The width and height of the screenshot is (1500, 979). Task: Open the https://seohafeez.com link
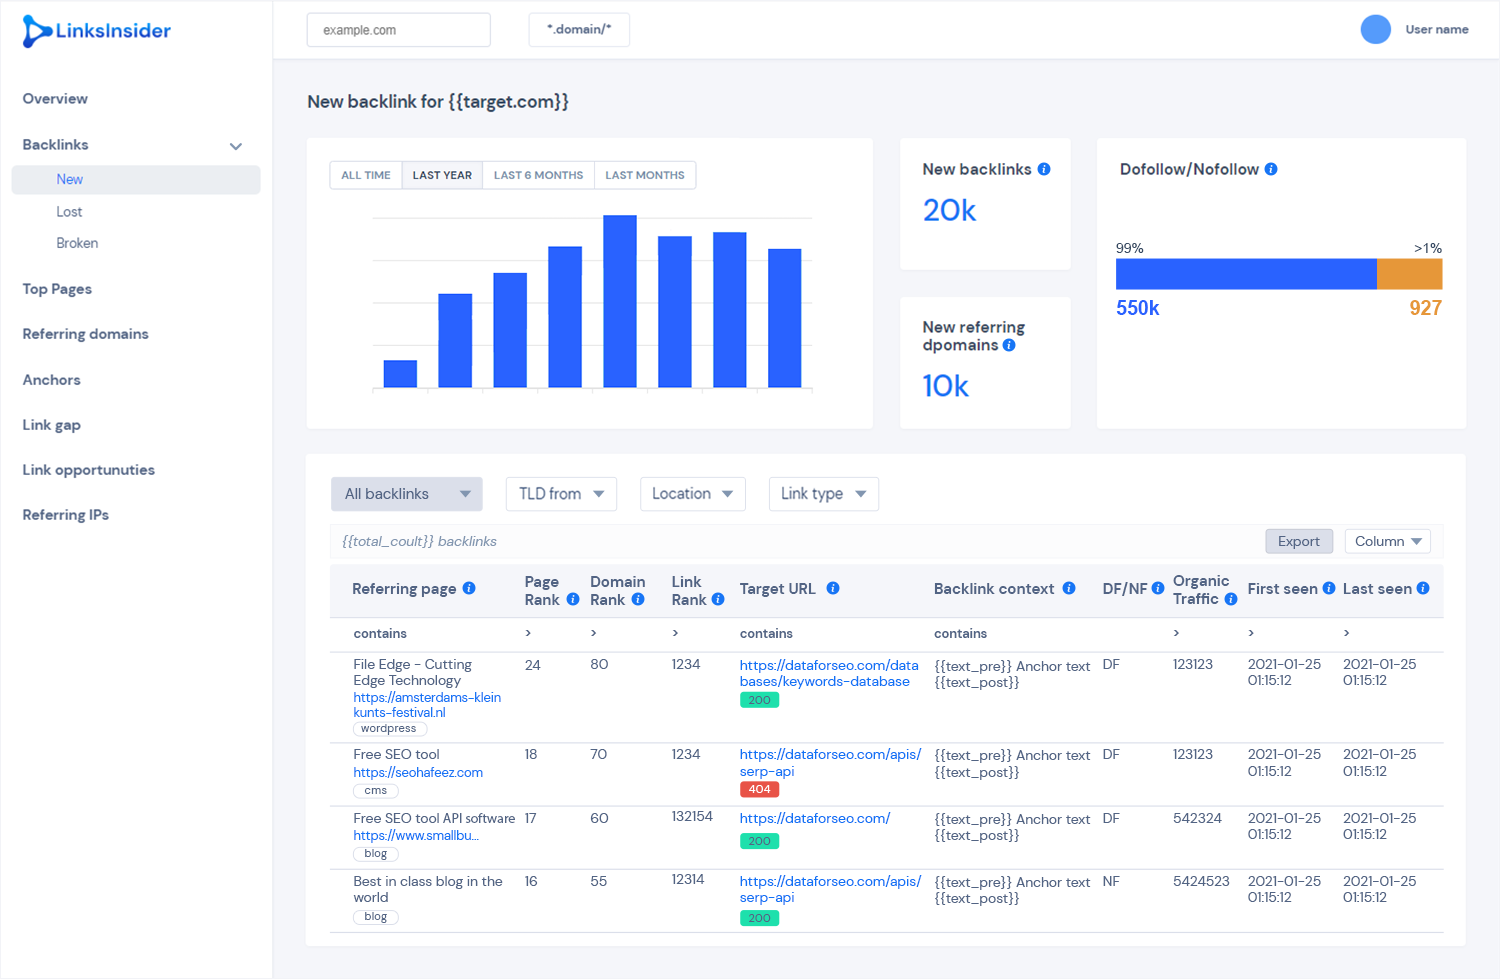point(418,773)
